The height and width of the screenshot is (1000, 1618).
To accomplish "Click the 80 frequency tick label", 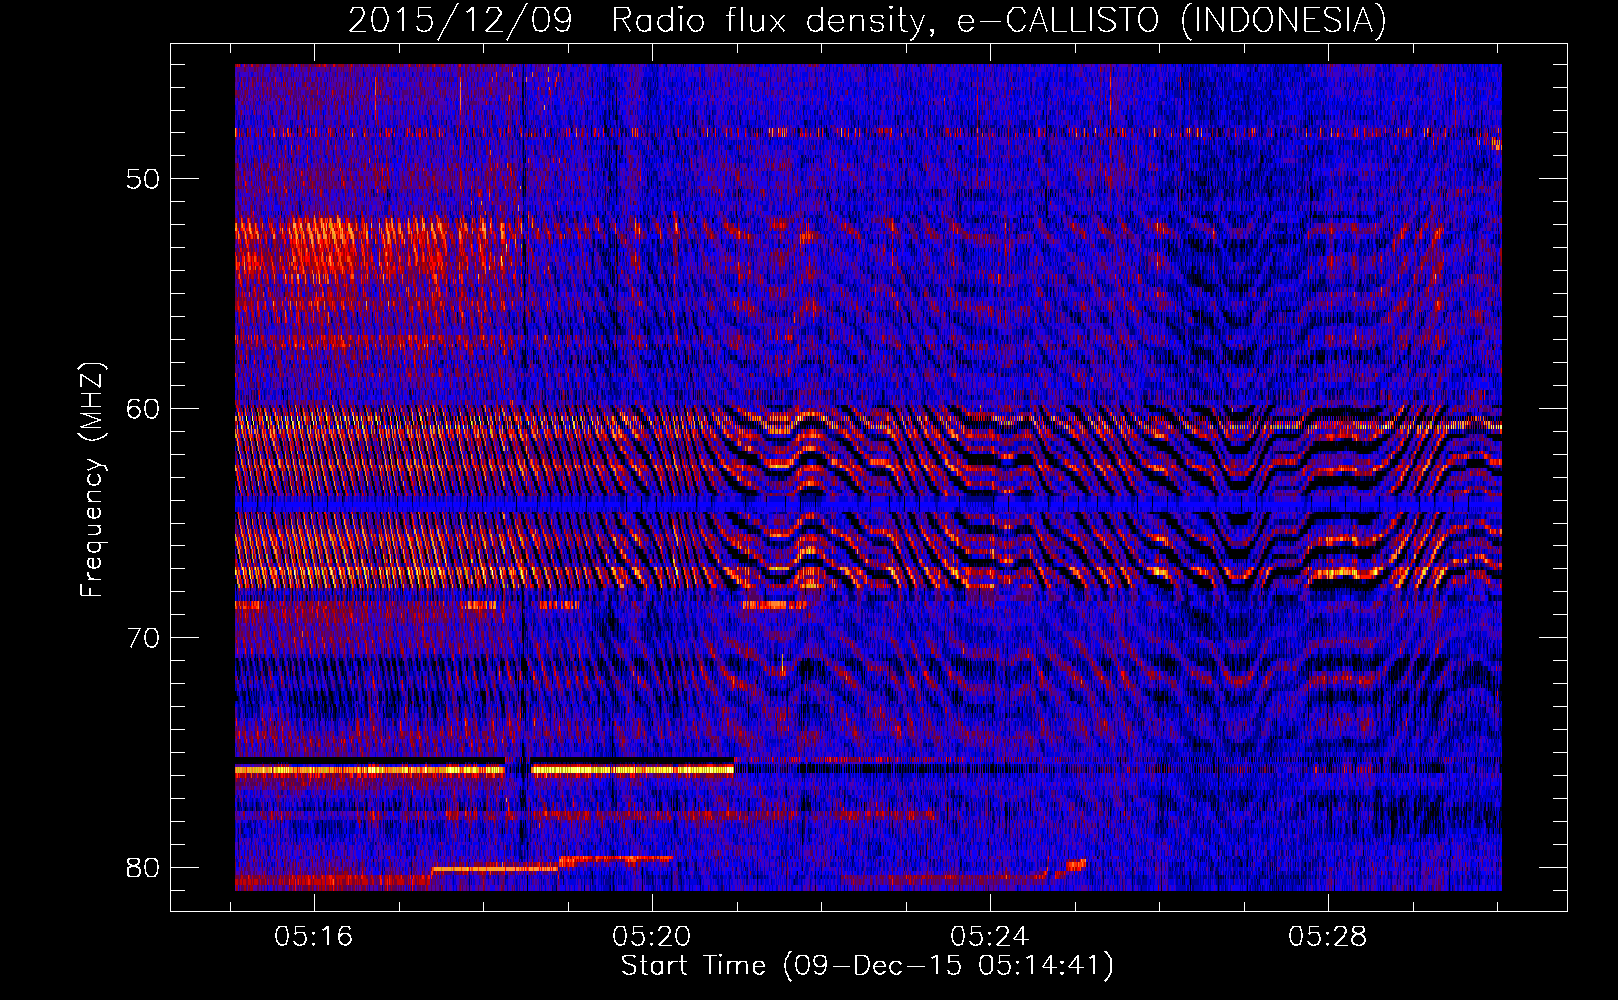I will pos(144,867).
